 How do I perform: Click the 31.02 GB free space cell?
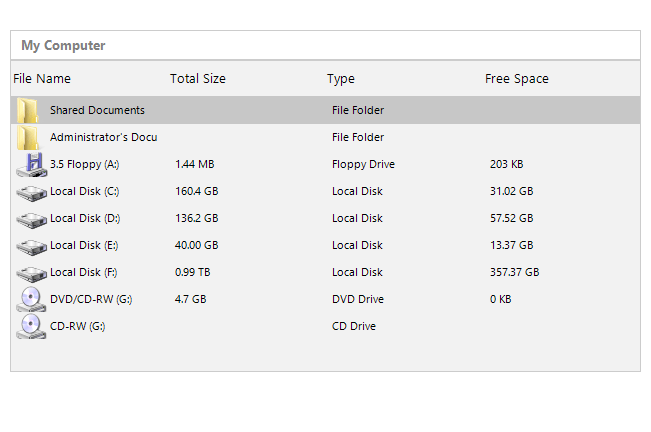tap(512, 191)
